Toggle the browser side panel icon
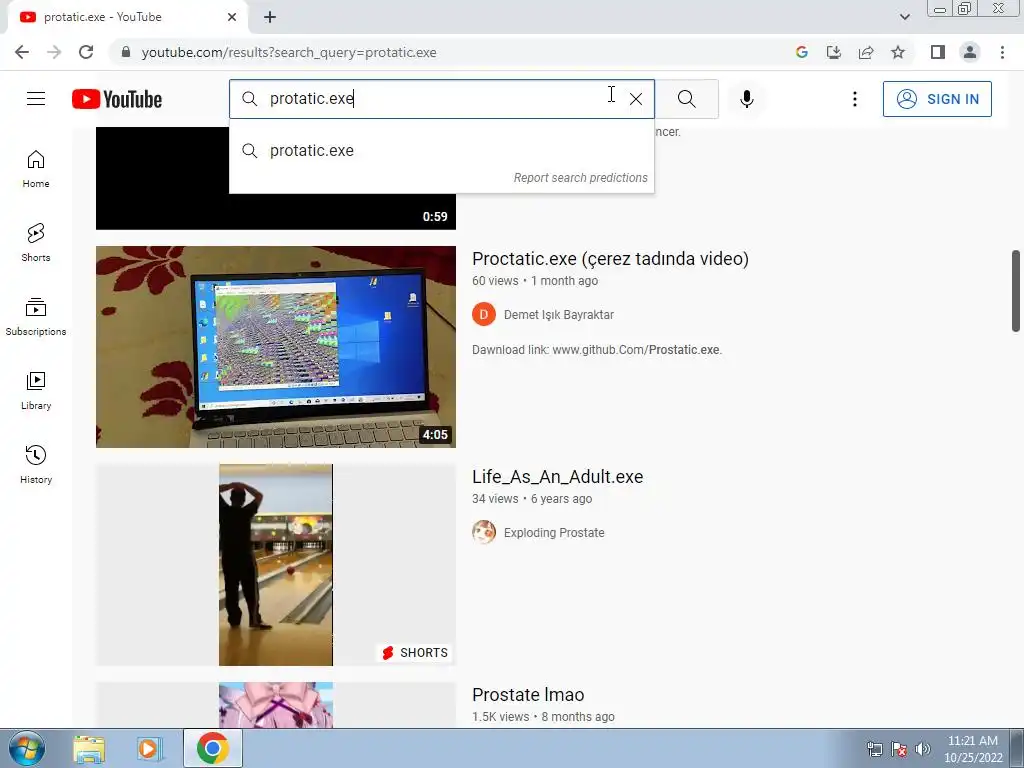The image size is (1024, 768). point(938,52)
